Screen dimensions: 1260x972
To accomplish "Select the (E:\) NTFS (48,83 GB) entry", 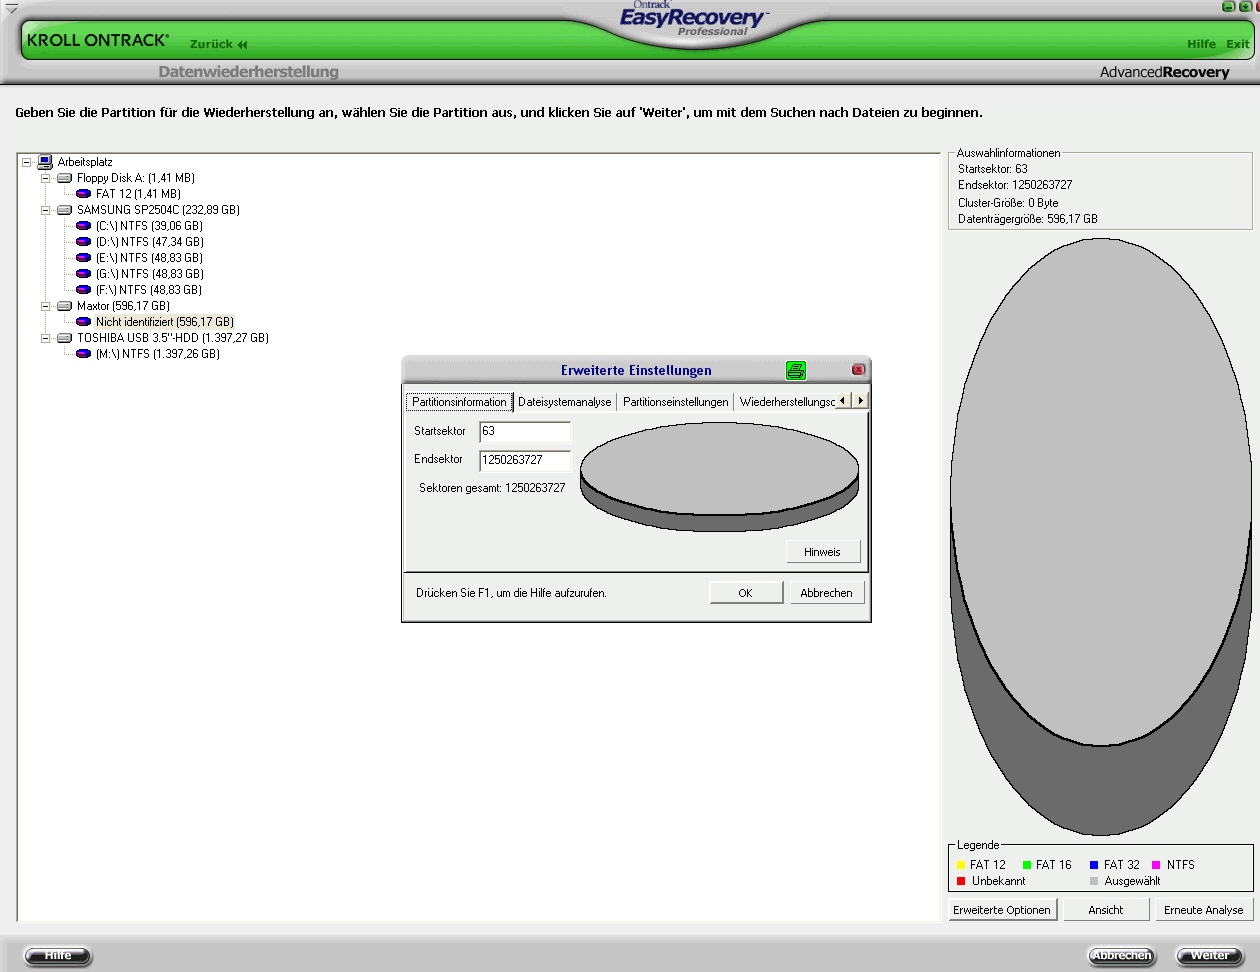I will coord(149,258).
